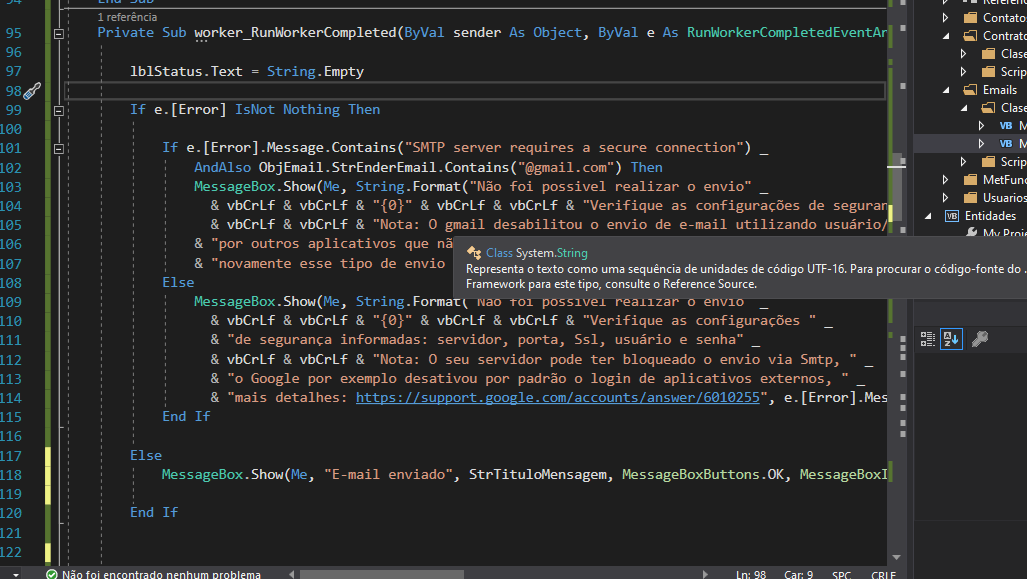The image size is (1027, 579).
Task: Expand the Usuarios folder node
Action: click(x=946, y=197)
